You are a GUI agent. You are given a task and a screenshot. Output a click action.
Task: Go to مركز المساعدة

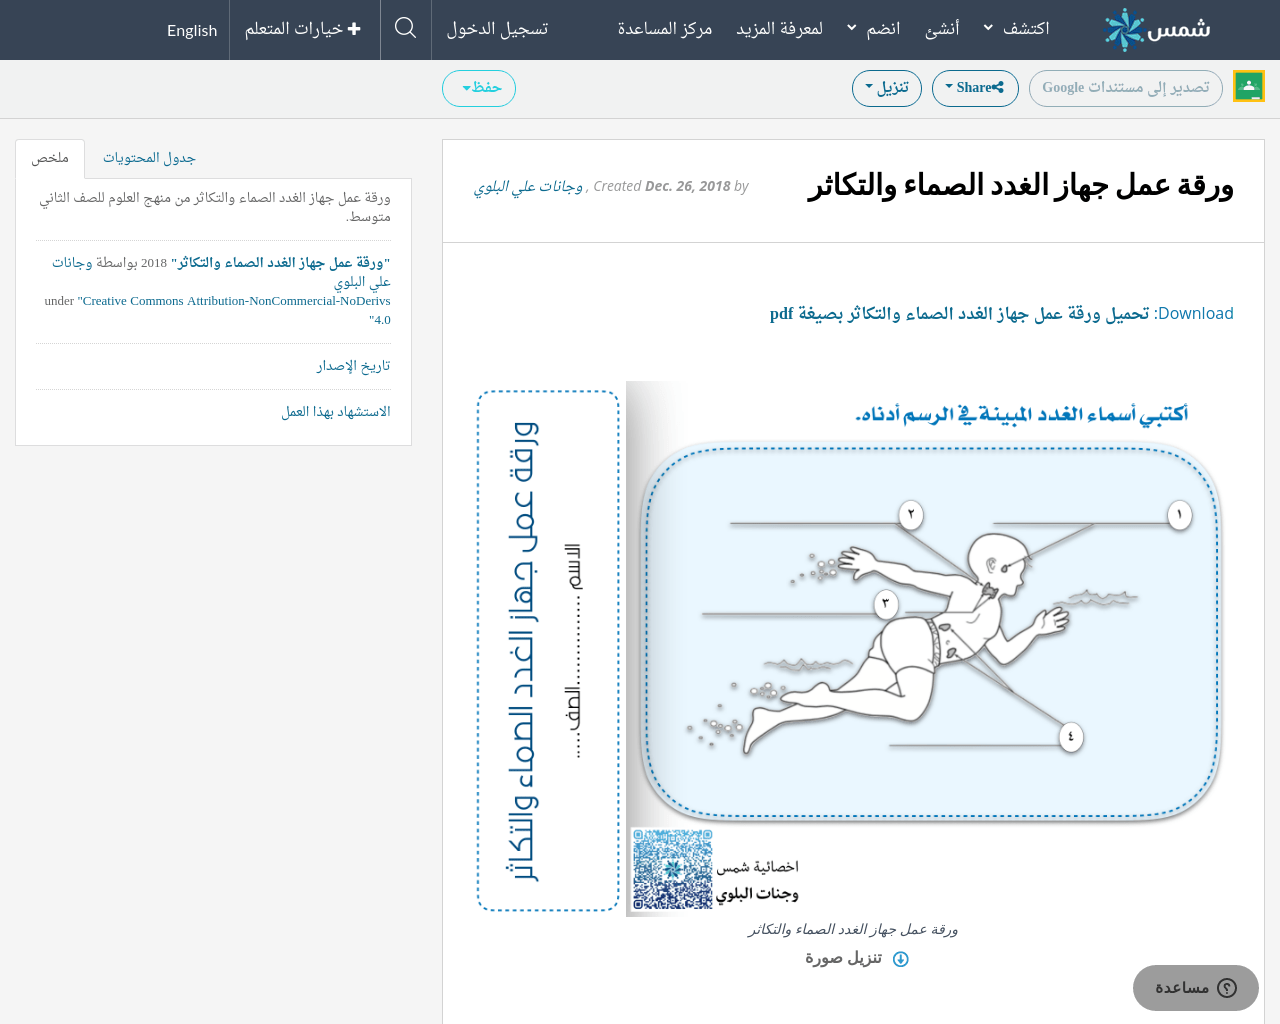(x=664, y=28)
